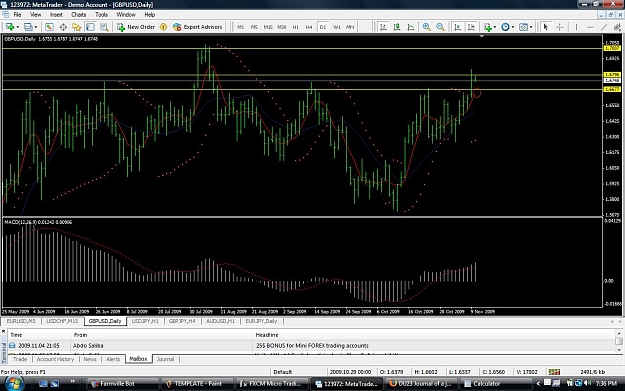The width and height of the screenshot is (625, 391).
Task: Switch to the USDJPY,H1 chart tab
Action: point(145,321)
